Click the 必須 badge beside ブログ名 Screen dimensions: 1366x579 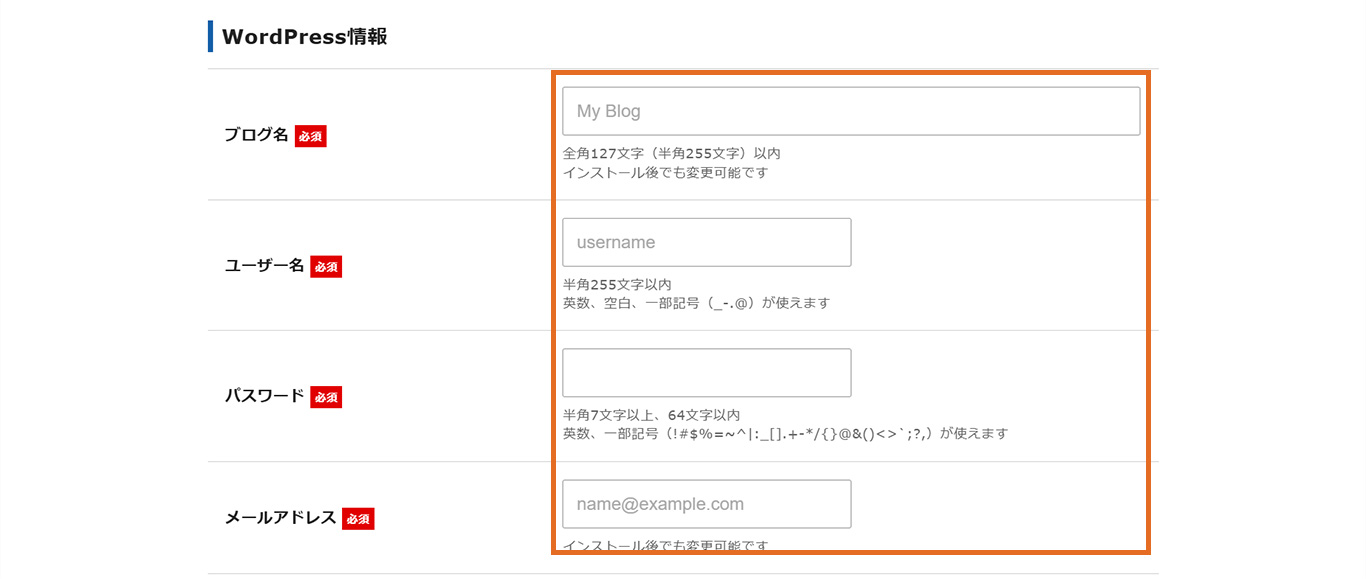pos(310,136)
